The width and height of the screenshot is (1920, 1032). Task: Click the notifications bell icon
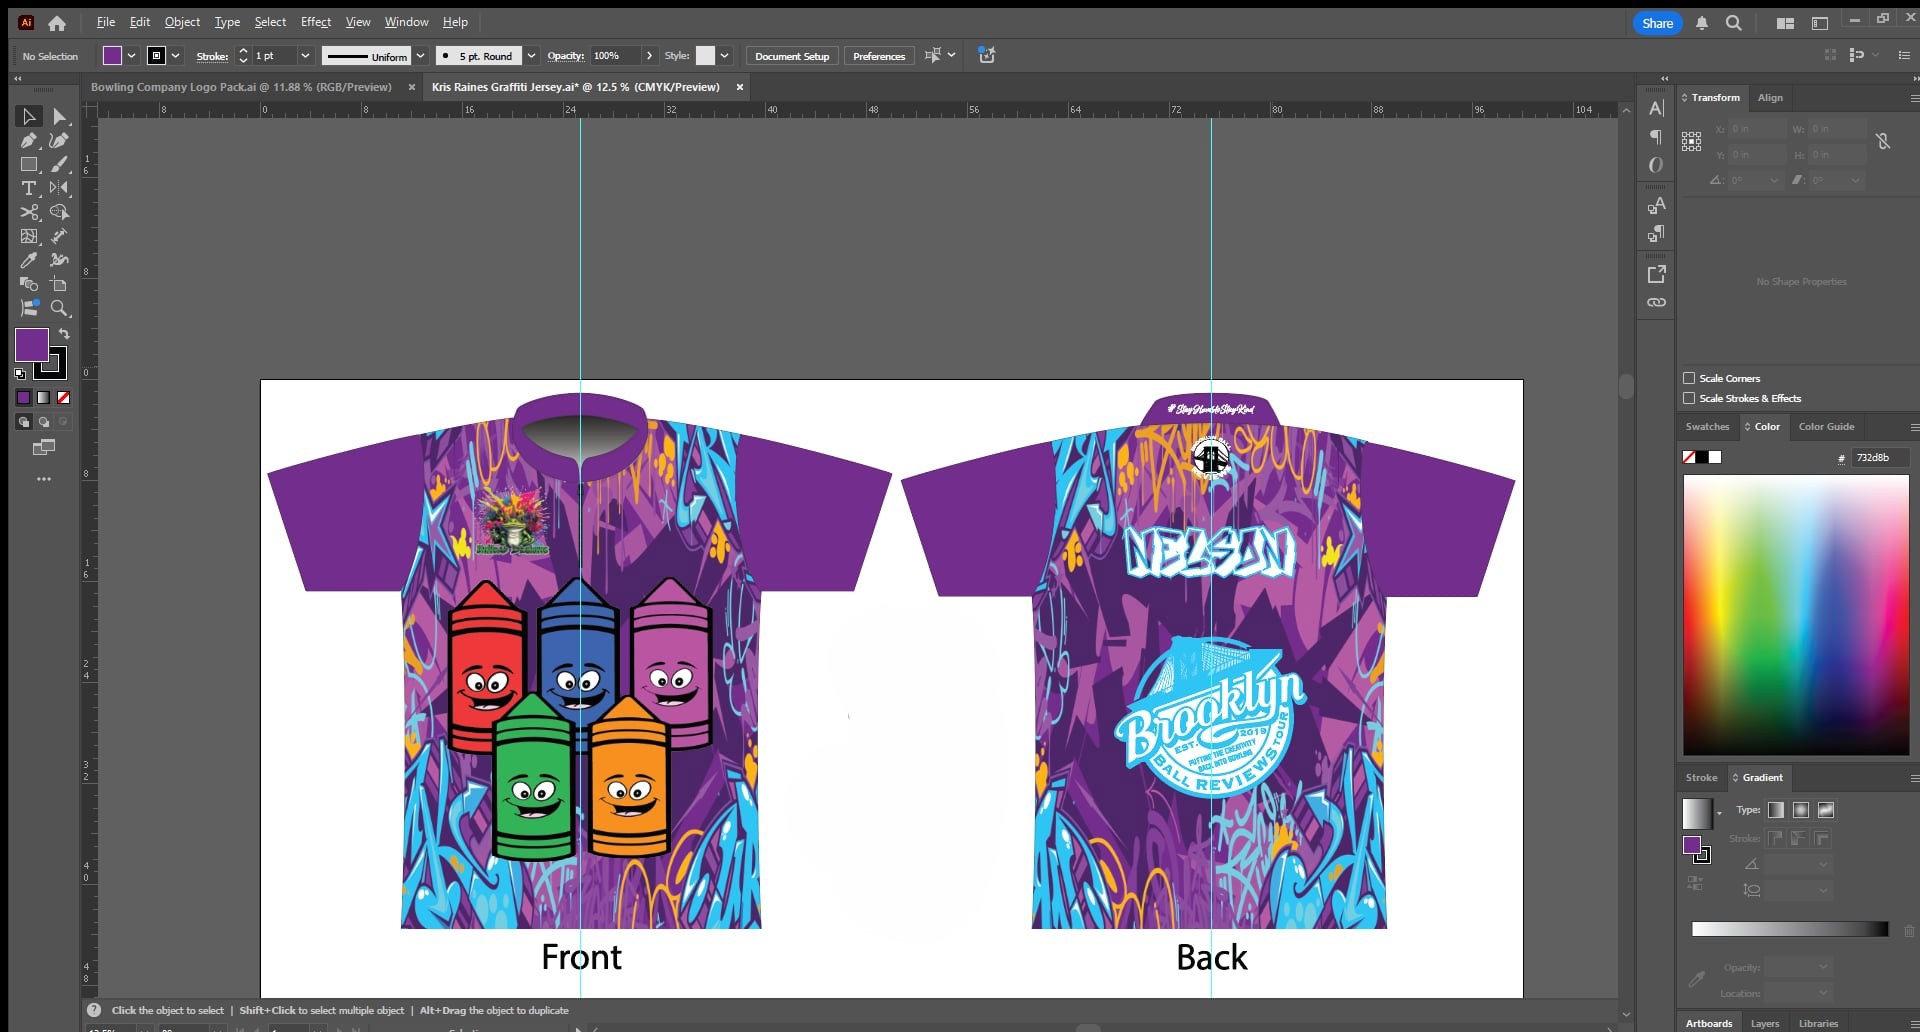pos(1701,23)
